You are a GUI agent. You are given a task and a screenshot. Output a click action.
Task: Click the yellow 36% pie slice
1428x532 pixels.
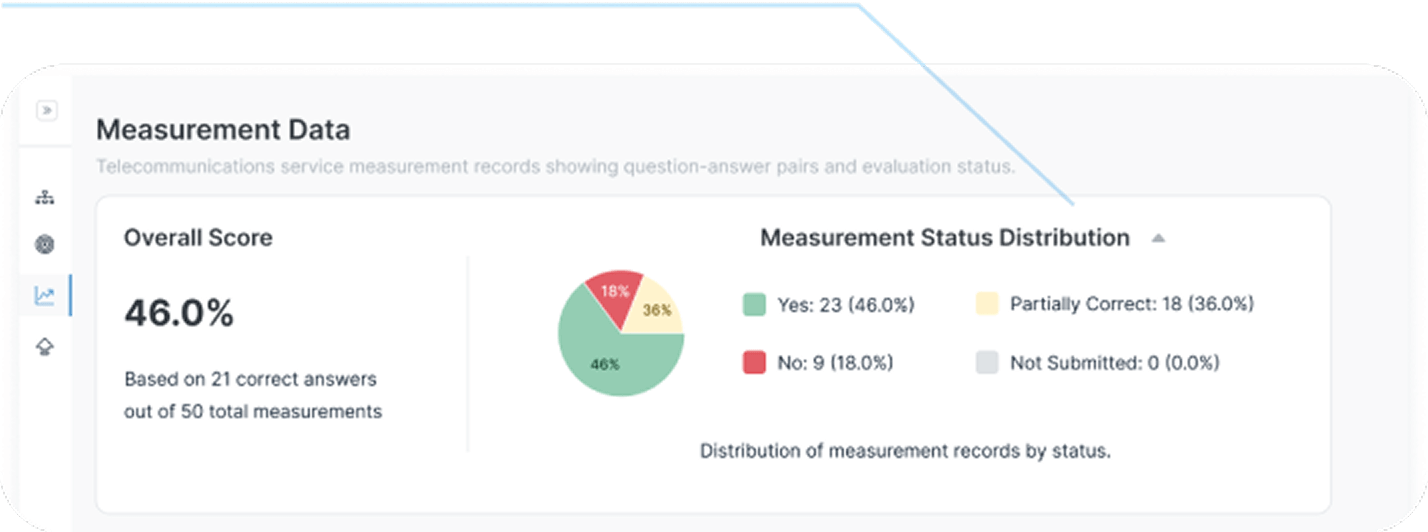coord(657,310)
